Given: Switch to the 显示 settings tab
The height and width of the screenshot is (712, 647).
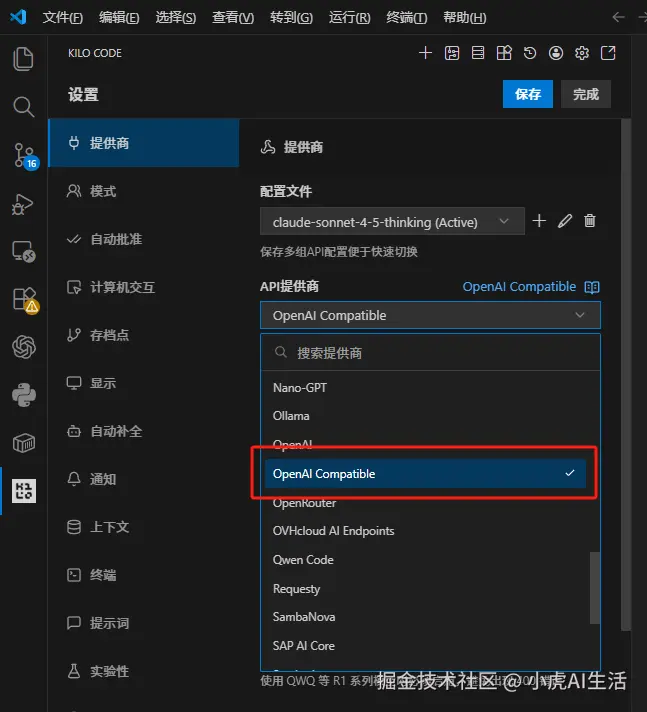Looking at the screenshot, I should [x=143, y=383].
